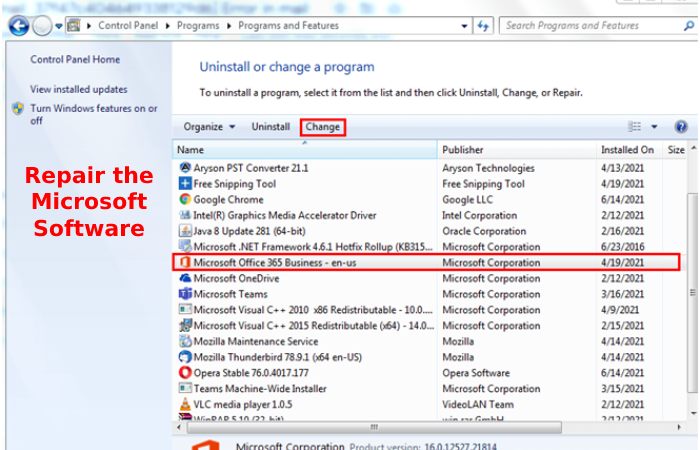Open the view options dropdown arrow
The width and height of the screenshot is (700, 450).
(654, 127)
